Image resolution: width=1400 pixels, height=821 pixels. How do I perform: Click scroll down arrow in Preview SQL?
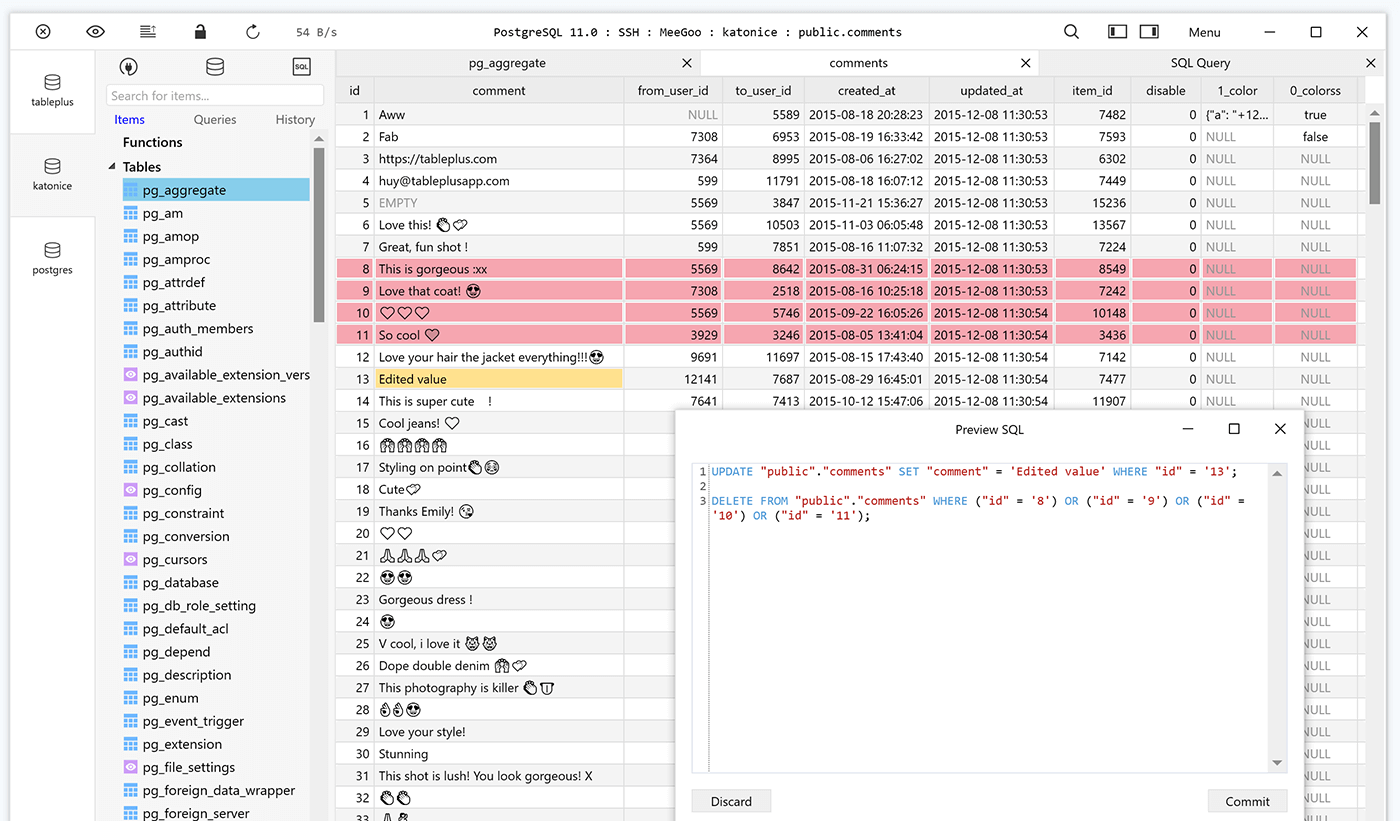pos(1277,763)
